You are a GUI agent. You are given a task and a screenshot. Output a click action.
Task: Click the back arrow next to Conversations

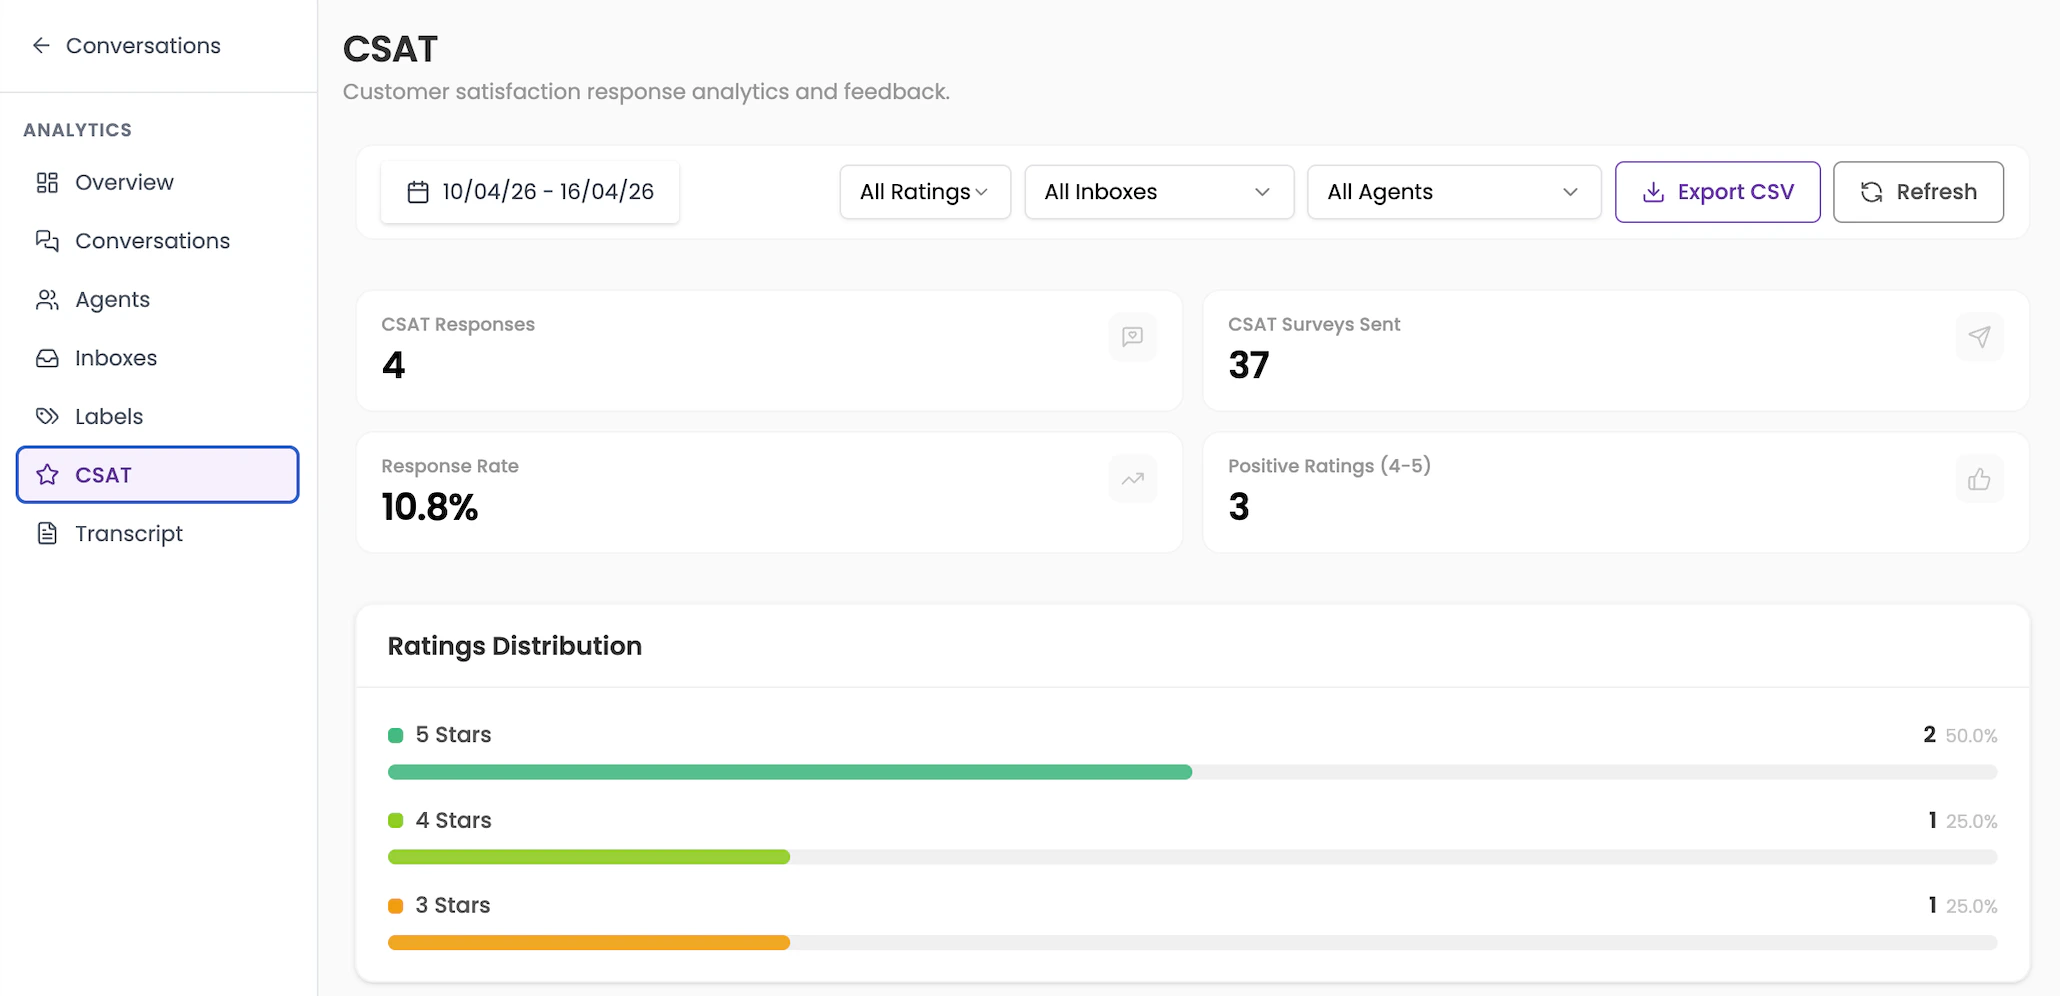(40, 45)
